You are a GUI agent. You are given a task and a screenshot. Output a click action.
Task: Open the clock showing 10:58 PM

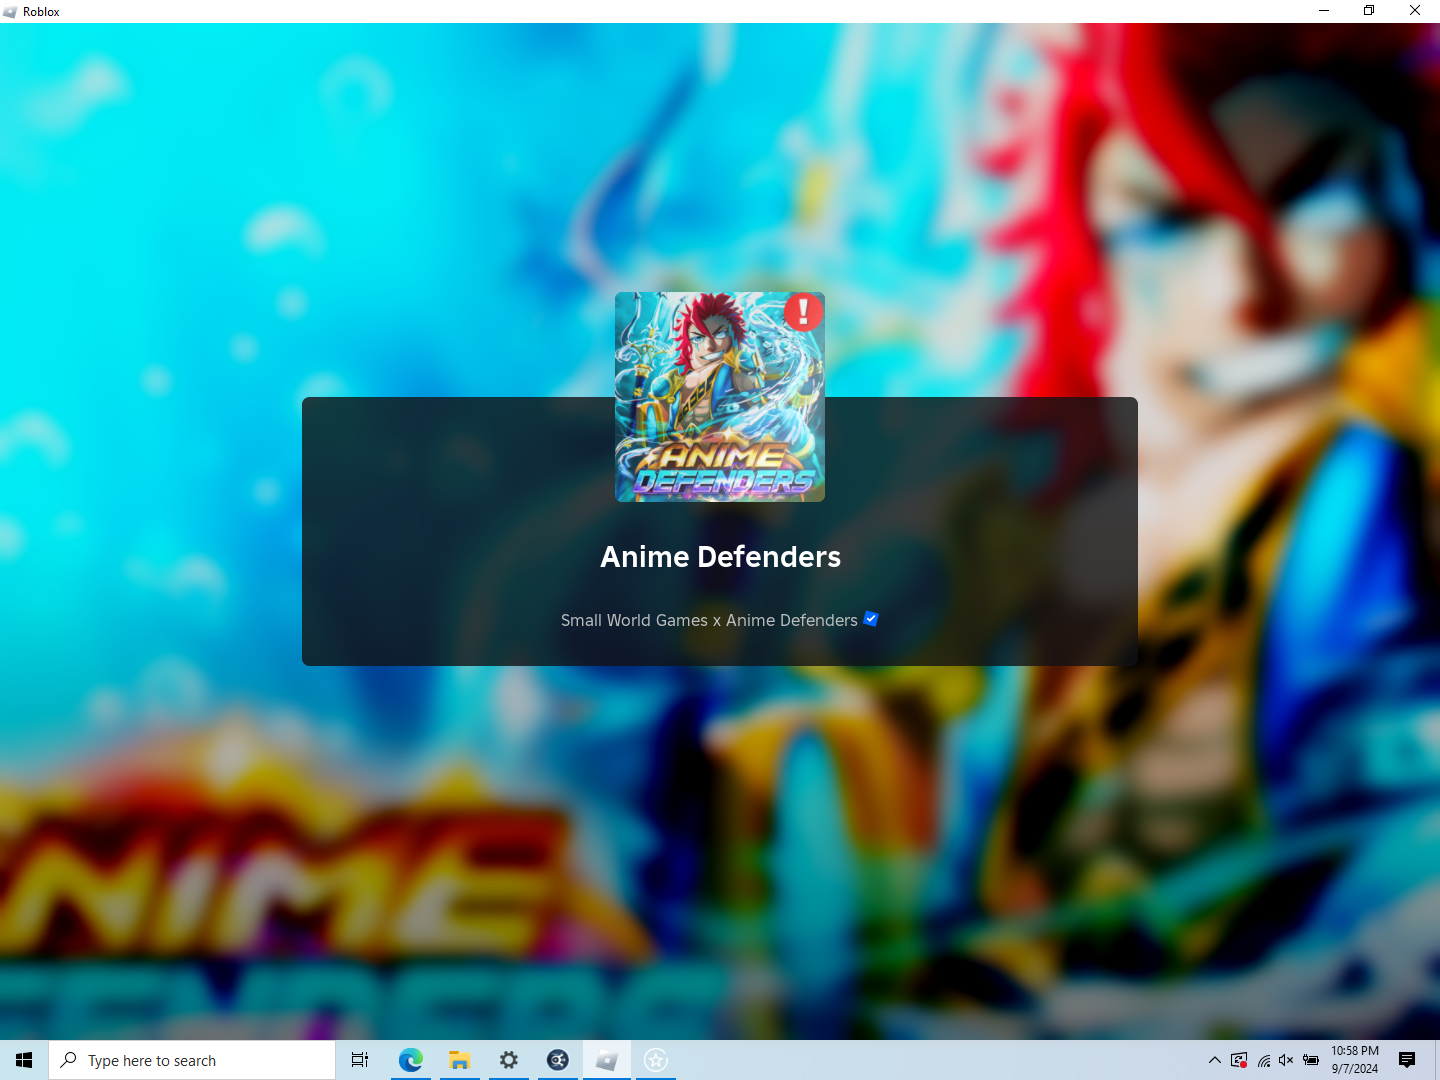point(1355,1060)
